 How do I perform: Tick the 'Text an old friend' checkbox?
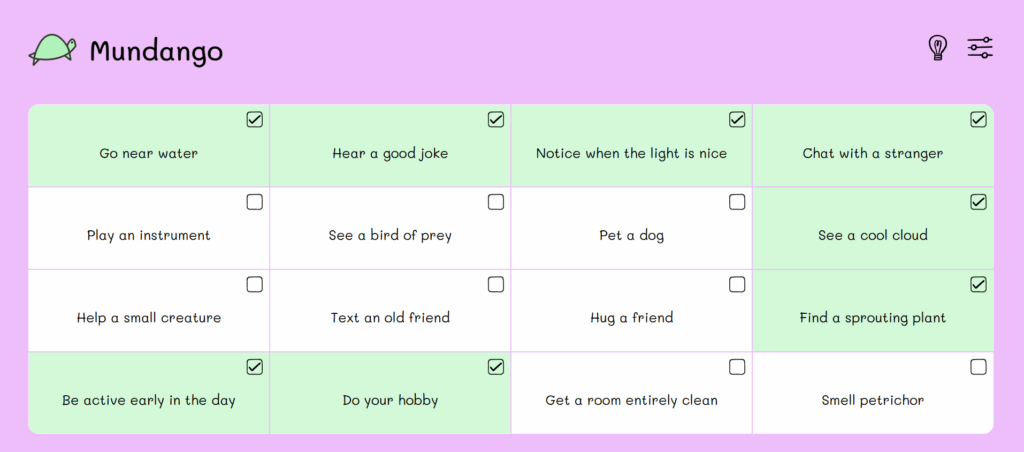pos(496,285)
